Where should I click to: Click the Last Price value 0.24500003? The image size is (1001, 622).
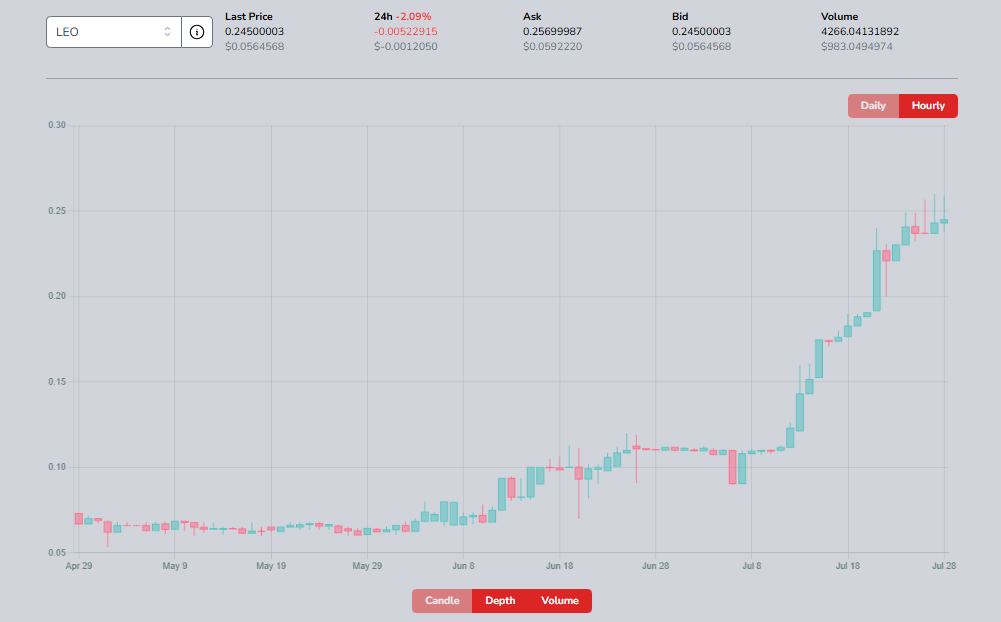254,31
